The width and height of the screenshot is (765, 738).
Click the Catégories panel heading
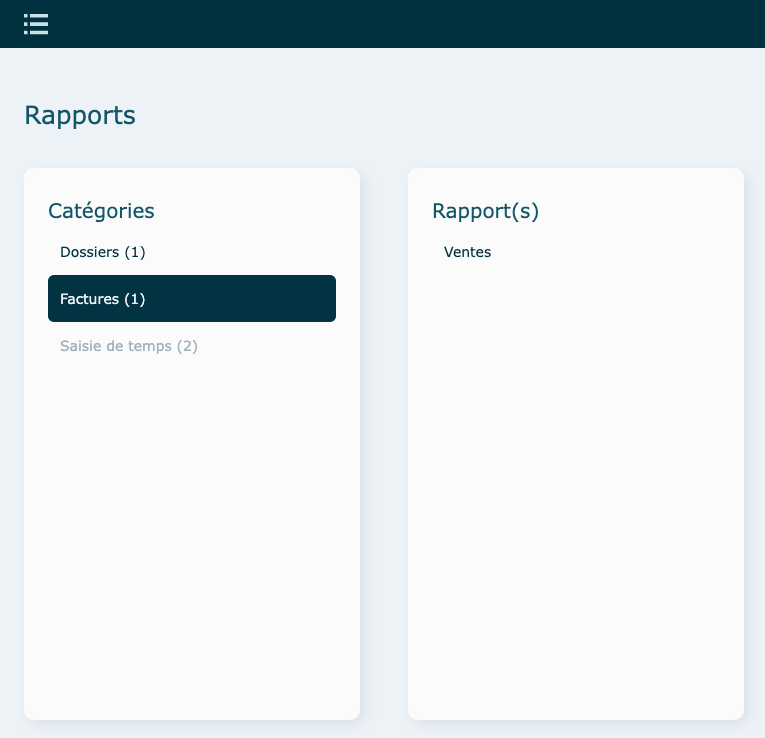pos(101,211)
